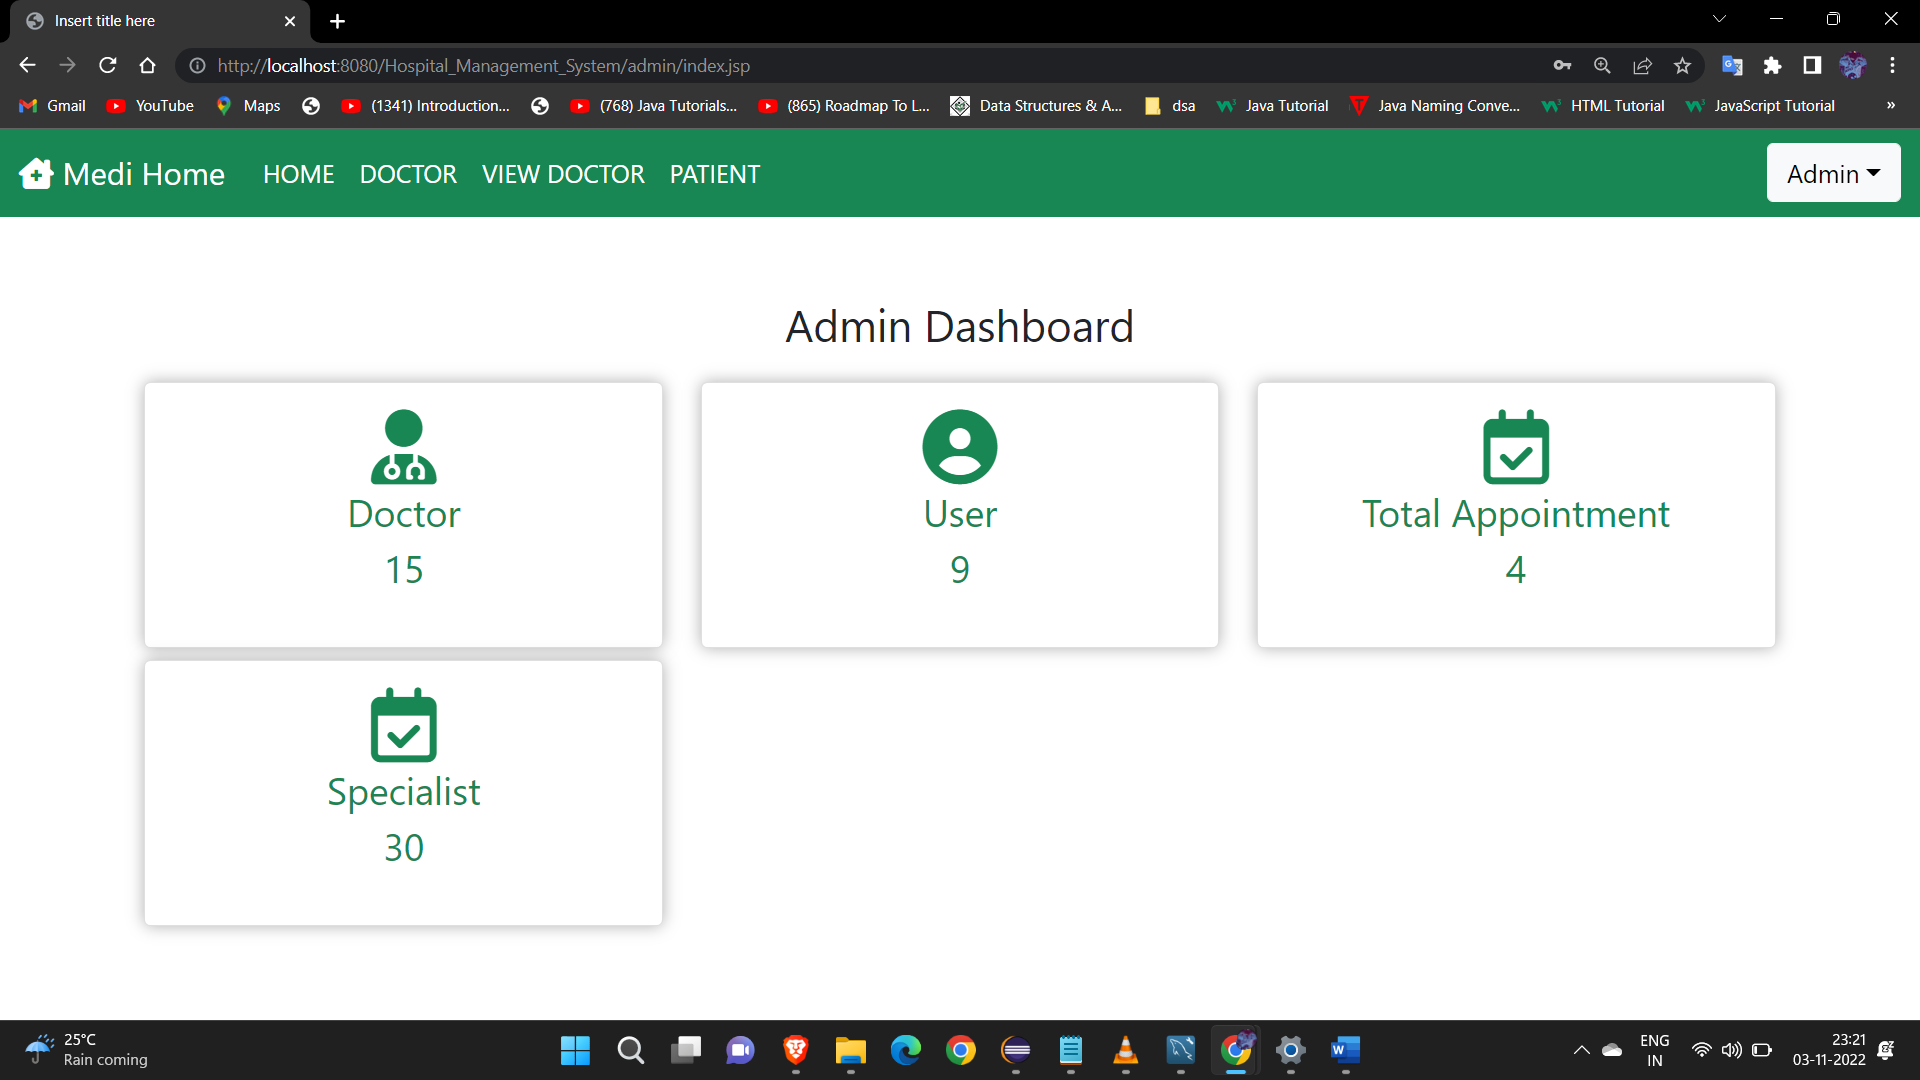Click the Medi Home plus logo icon
The image size is (1920, 1080).
tap(36, 172)
